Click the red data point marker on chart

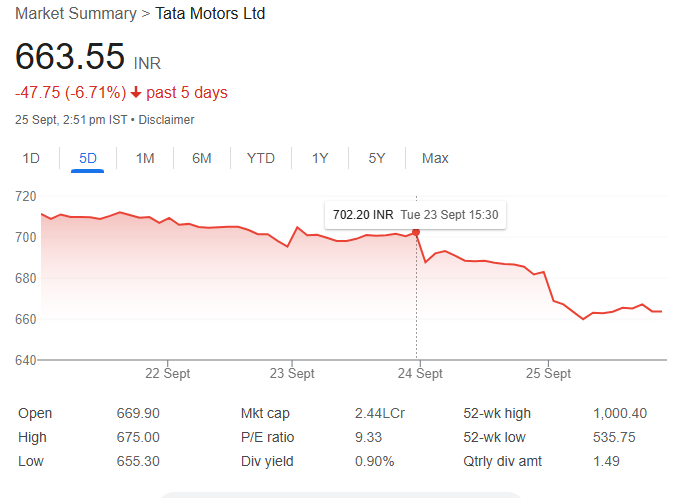coord(416,232)
